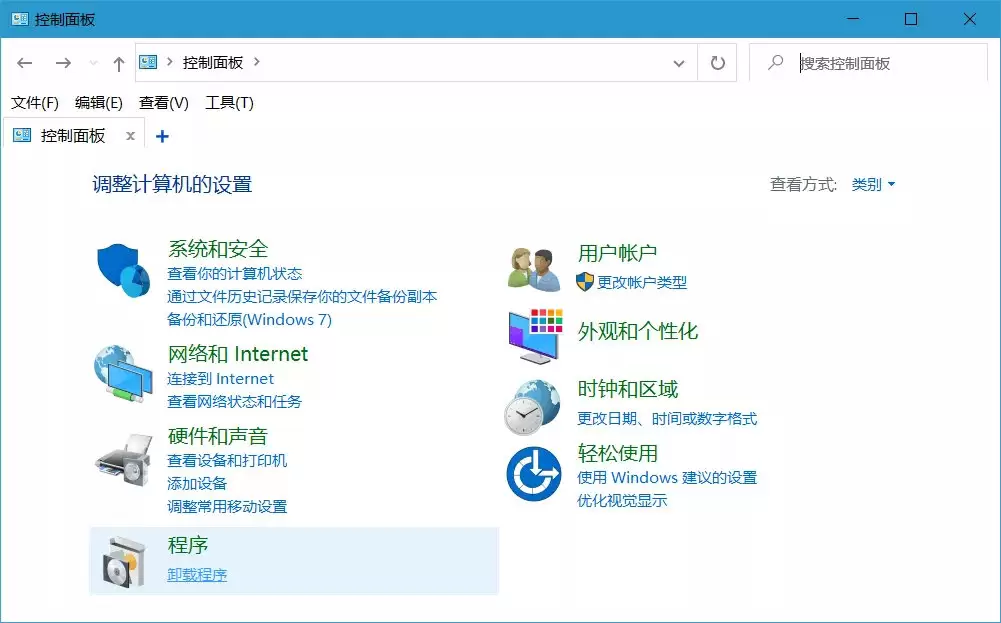Screen dimensions: 1001x623
Task: Click the Appearance and Personalization monitor icon
Action: tap(535, 336)
